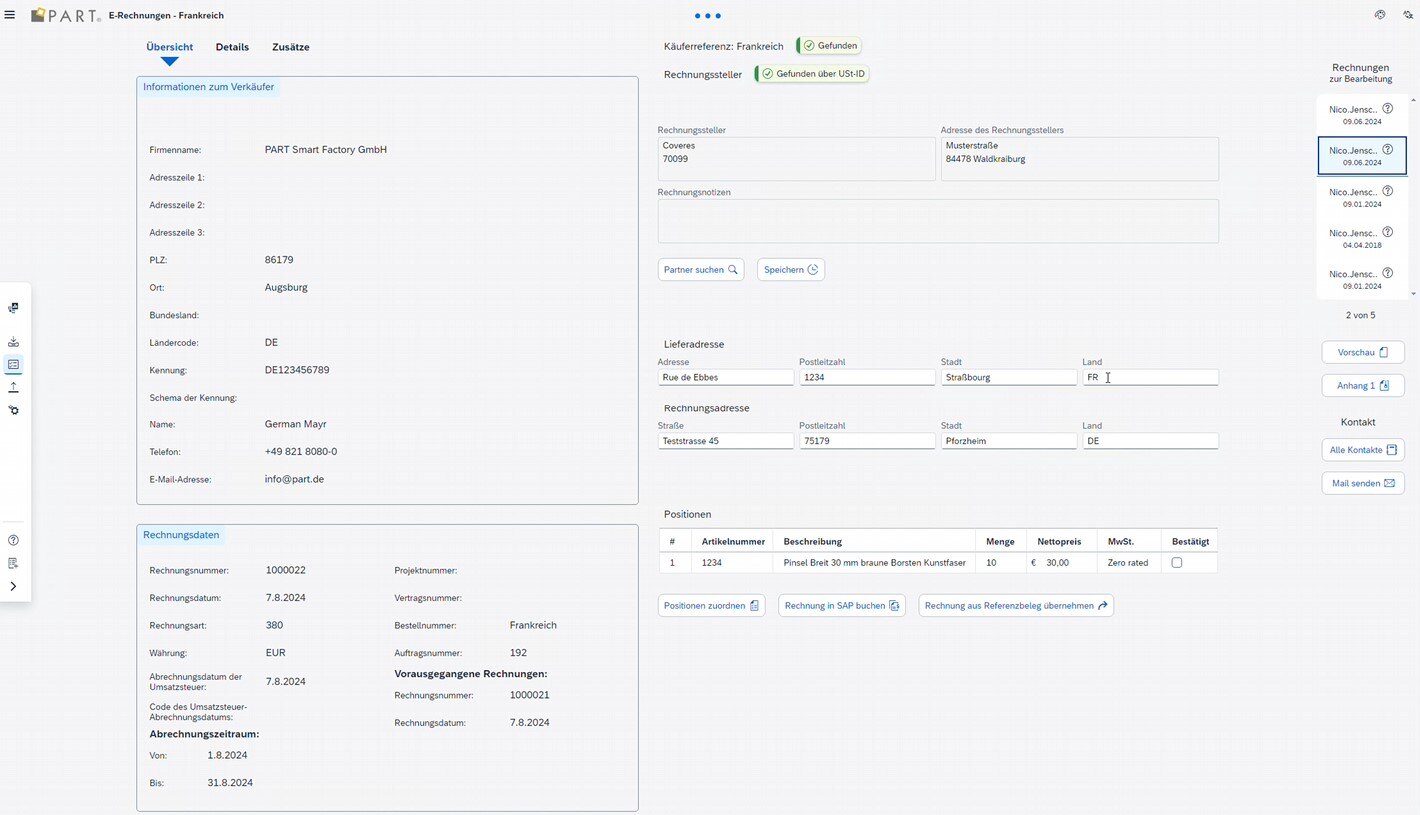Viewport: 1420px width, 815px height.
Task: Click Rechnung aus Referenzbeleg übernehmen
Action: coord(1016,606)
